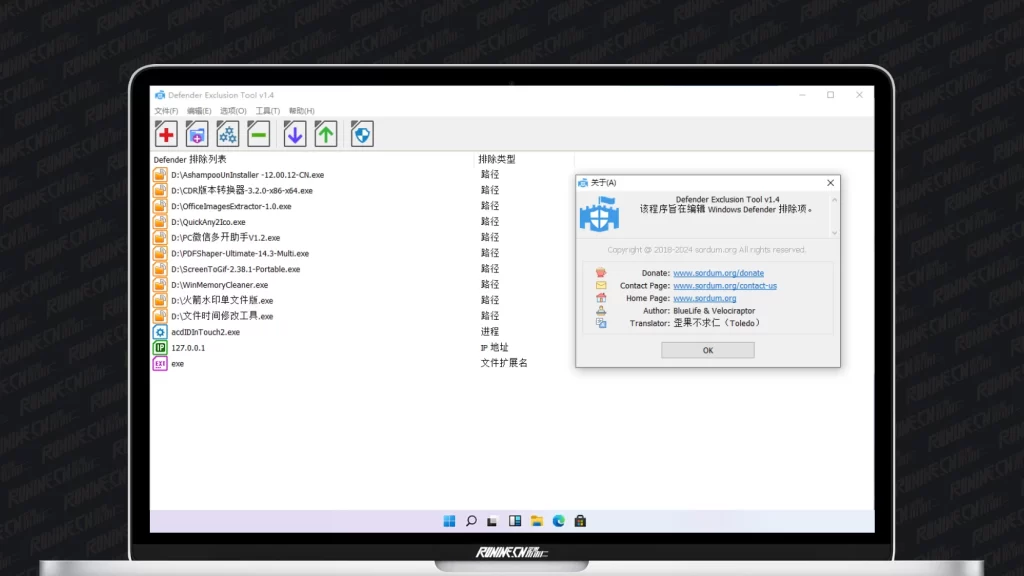The image size is (1024, 576).
Task: Open the 工具(T) menu
Action: point(267,111)
